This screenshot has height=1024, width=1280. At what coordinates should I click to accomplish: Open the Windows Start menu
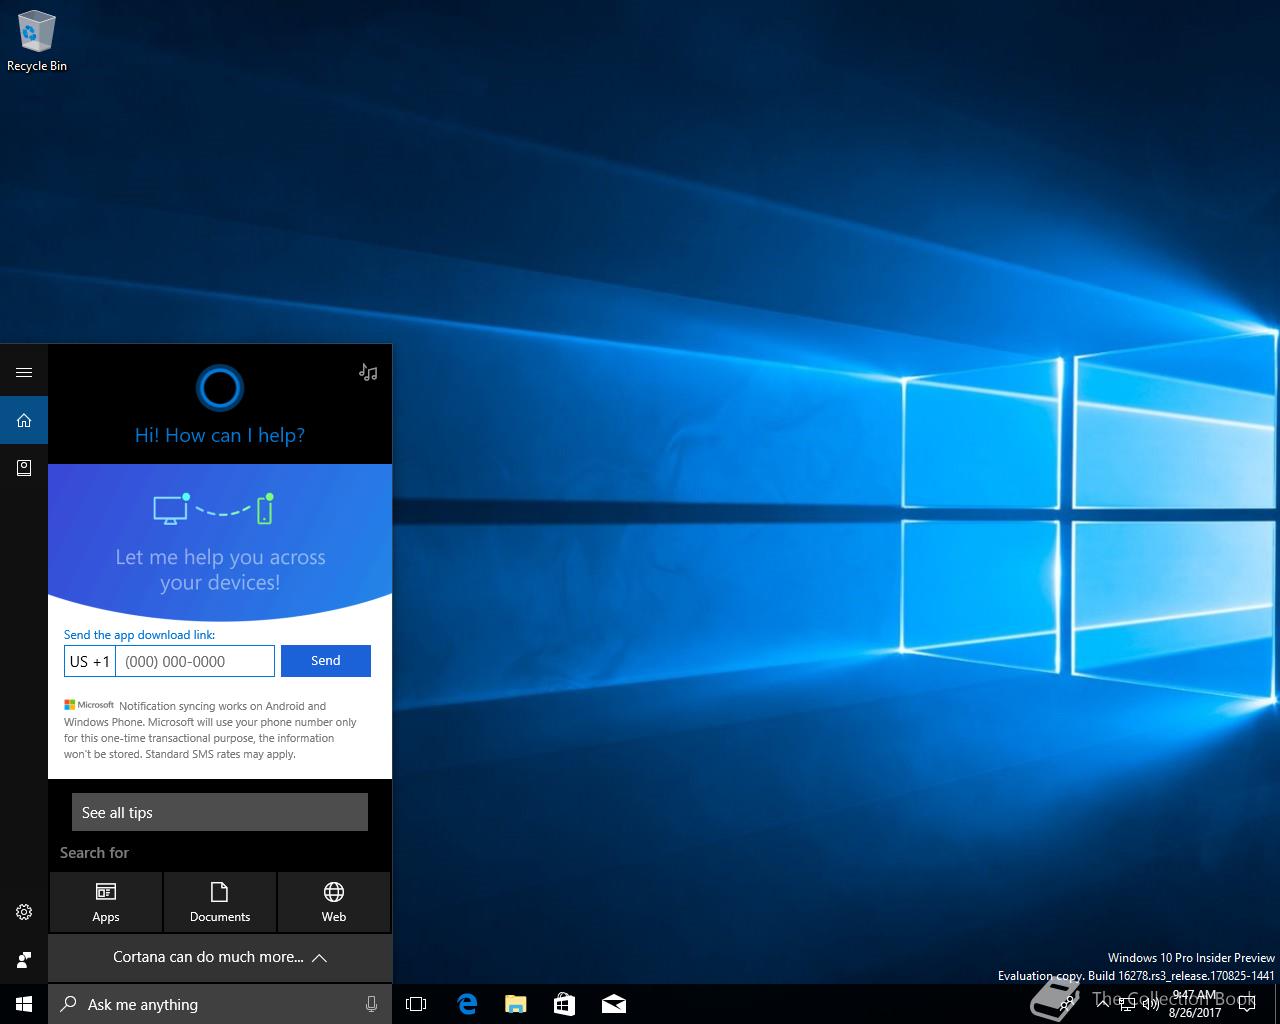pos(24,1004)
